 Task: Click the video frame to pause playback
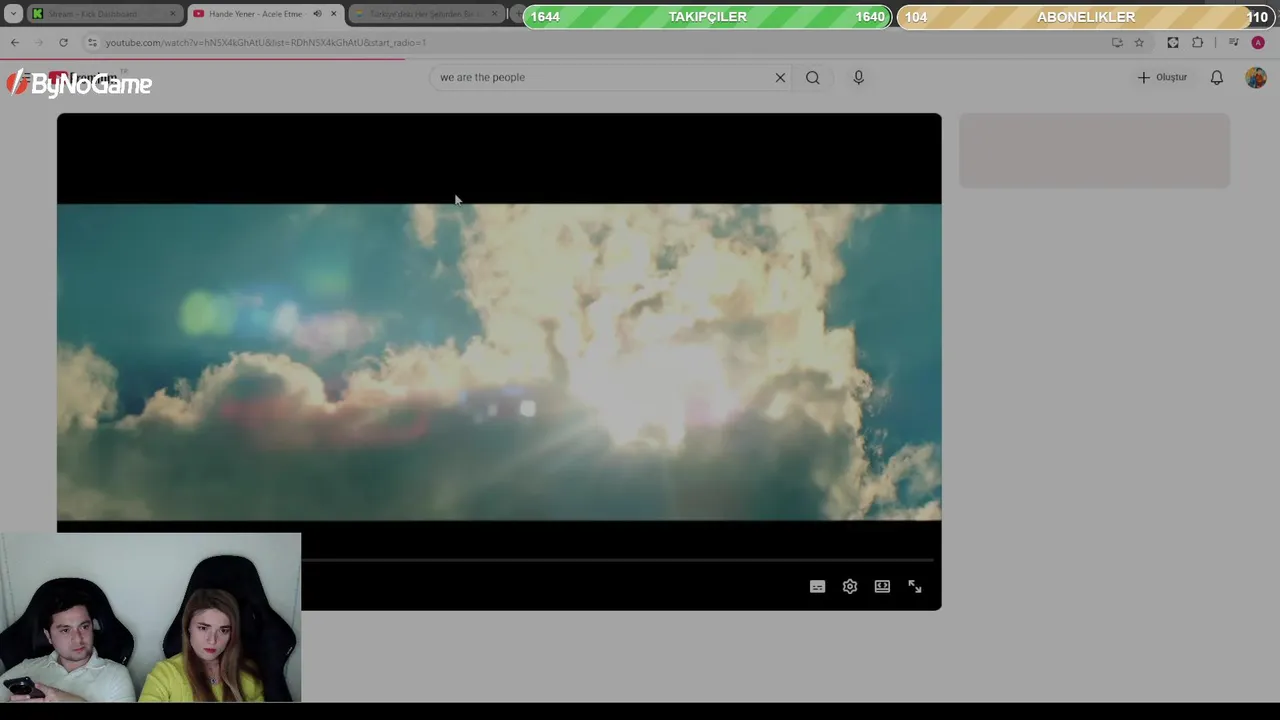[499, 361]
